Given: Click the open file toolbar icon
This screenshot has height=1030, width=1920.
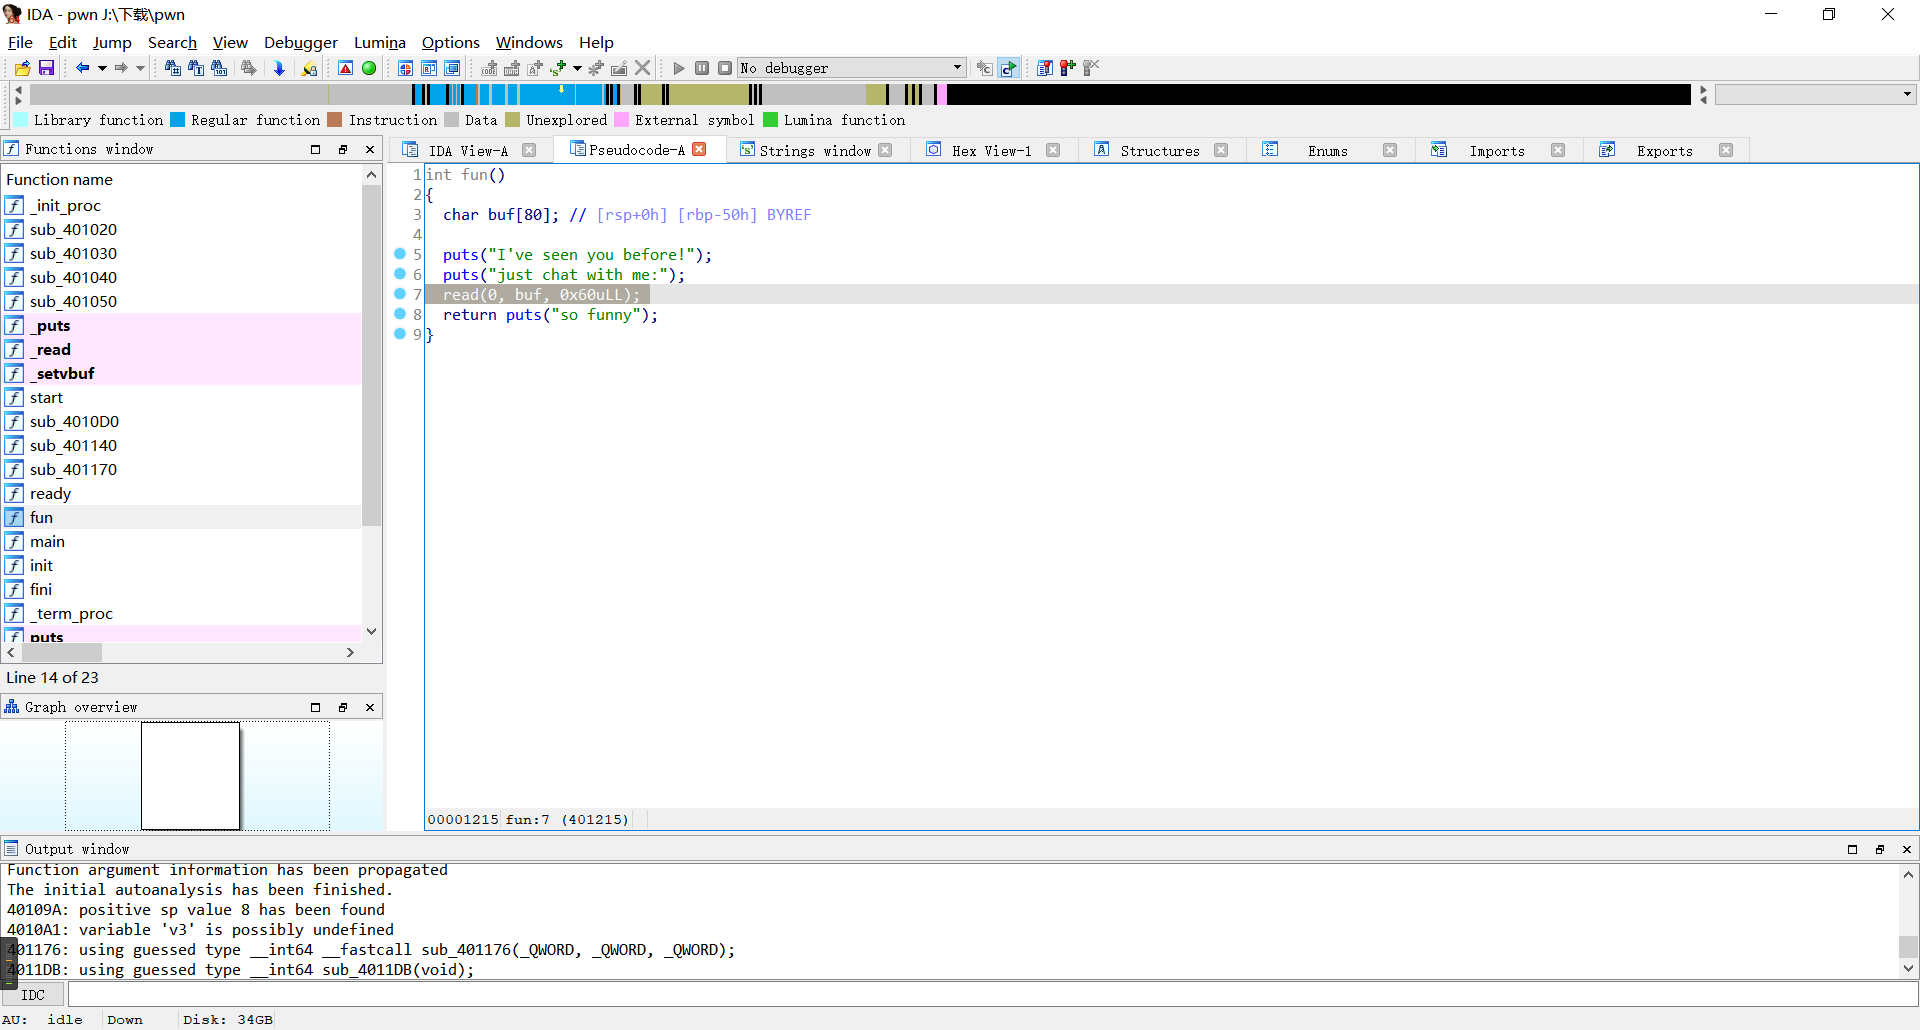Looking at the screenshot, I should point(22,68).
